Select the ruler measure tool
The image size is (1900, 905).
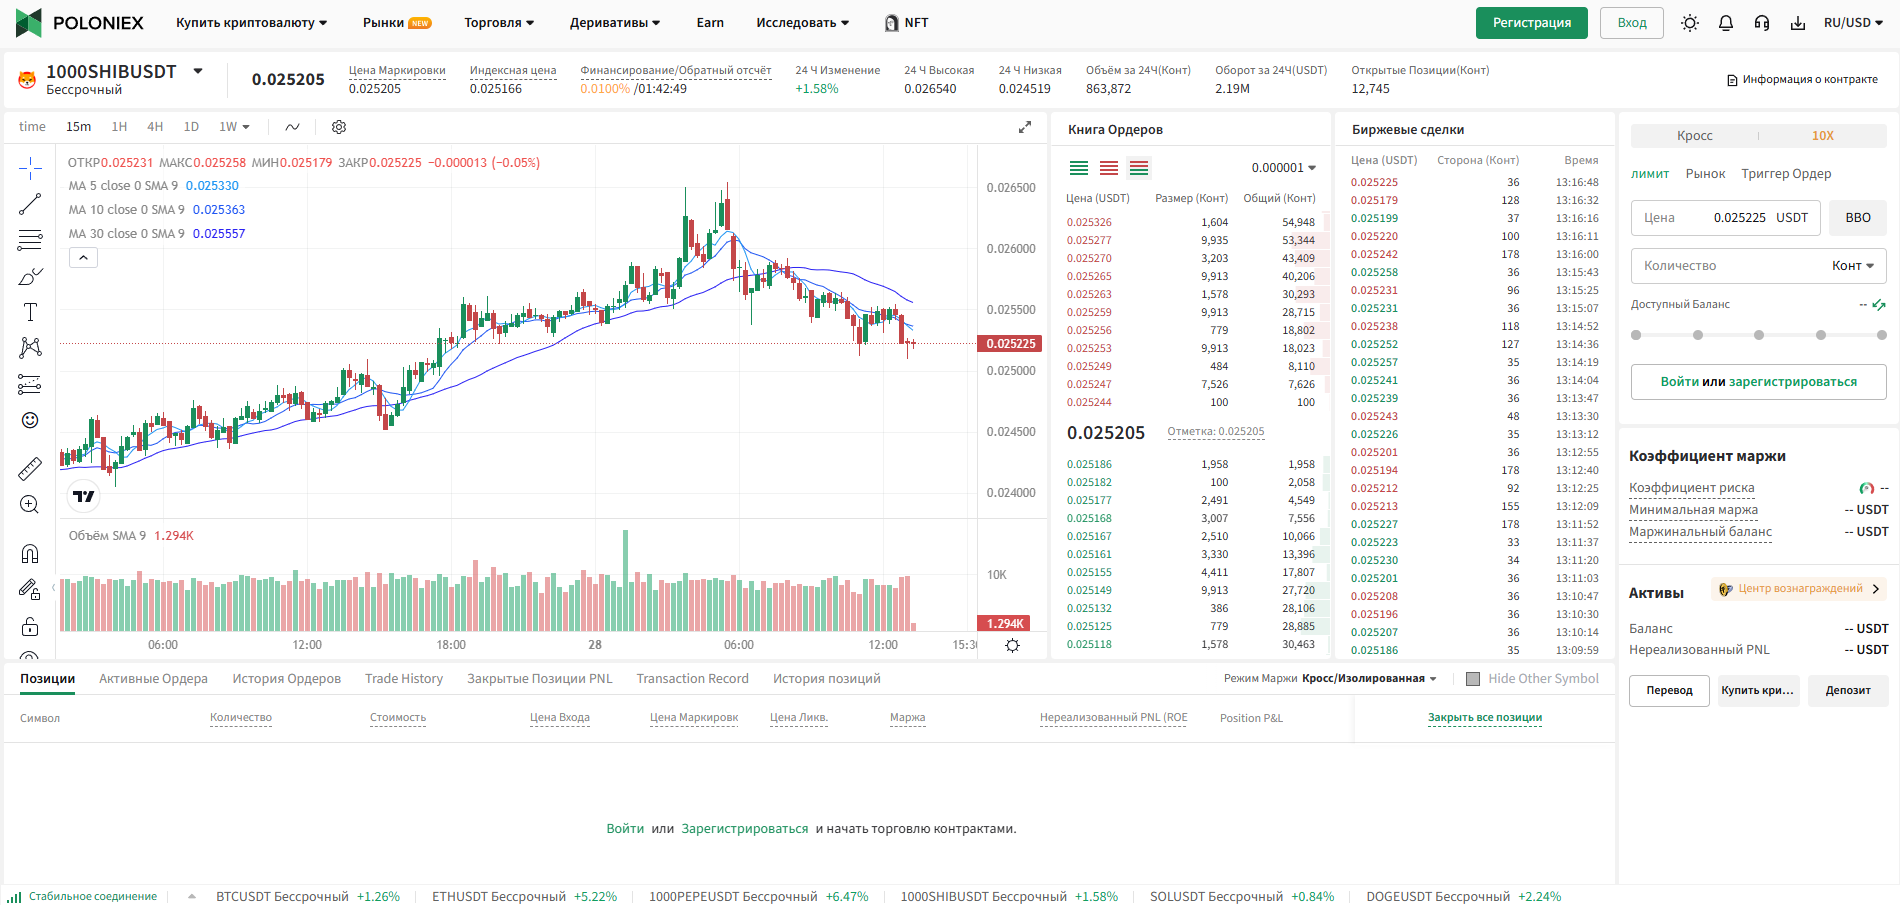click(30, 468)
